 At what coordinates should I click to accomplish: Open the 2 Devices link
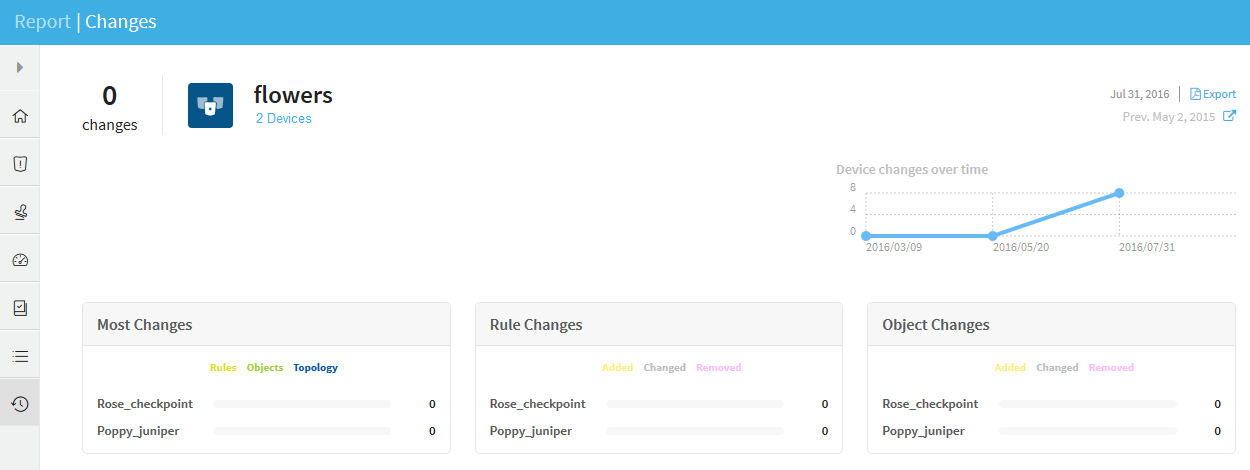coord(283,119)
